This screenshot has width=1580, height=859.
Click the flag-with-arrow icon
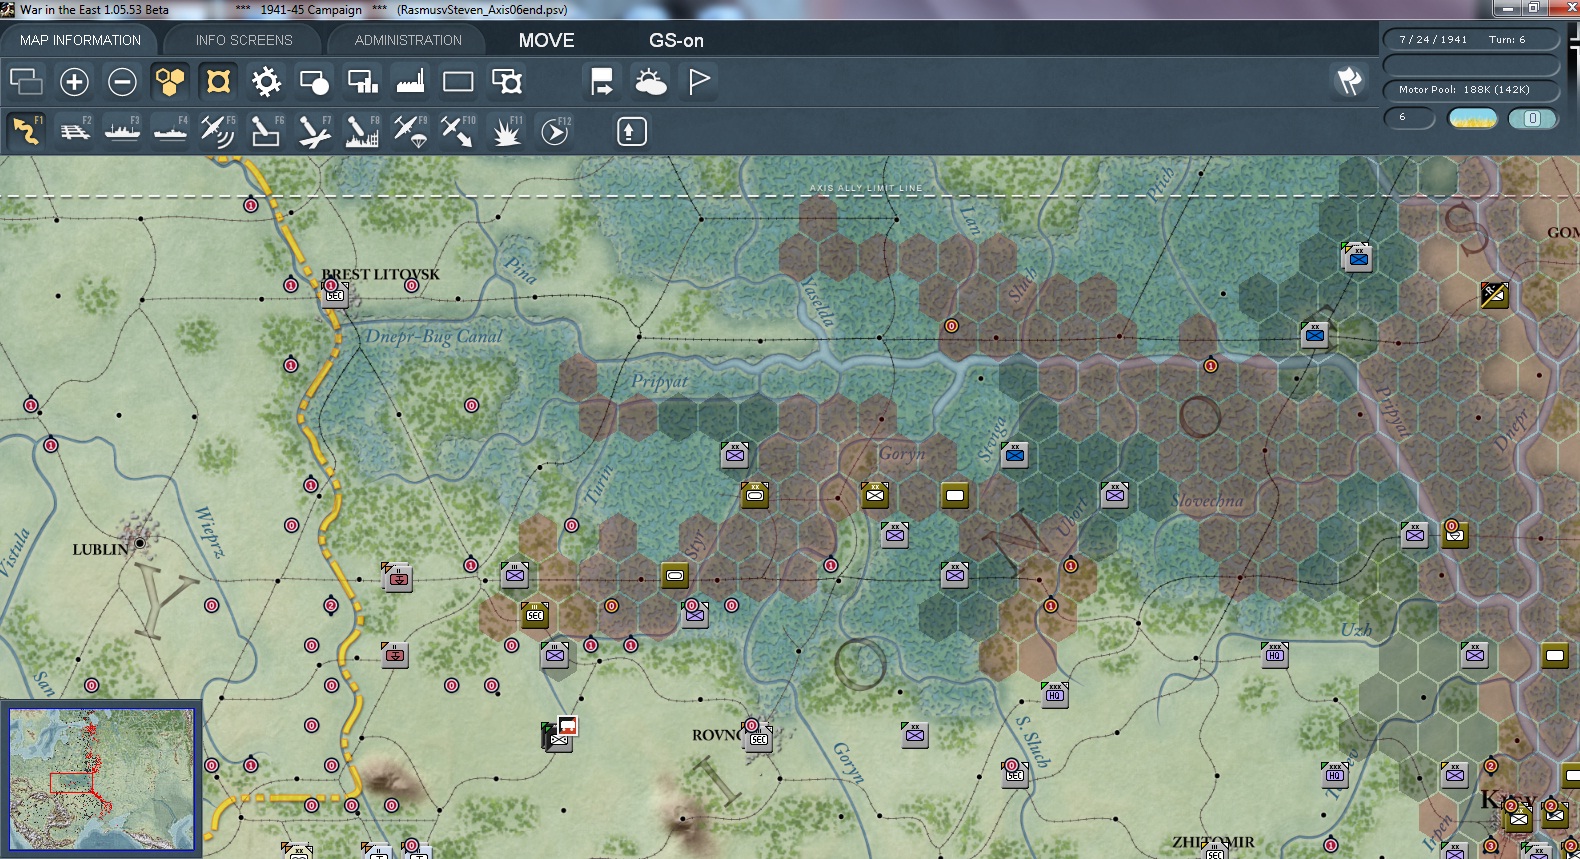click(602, 81)
